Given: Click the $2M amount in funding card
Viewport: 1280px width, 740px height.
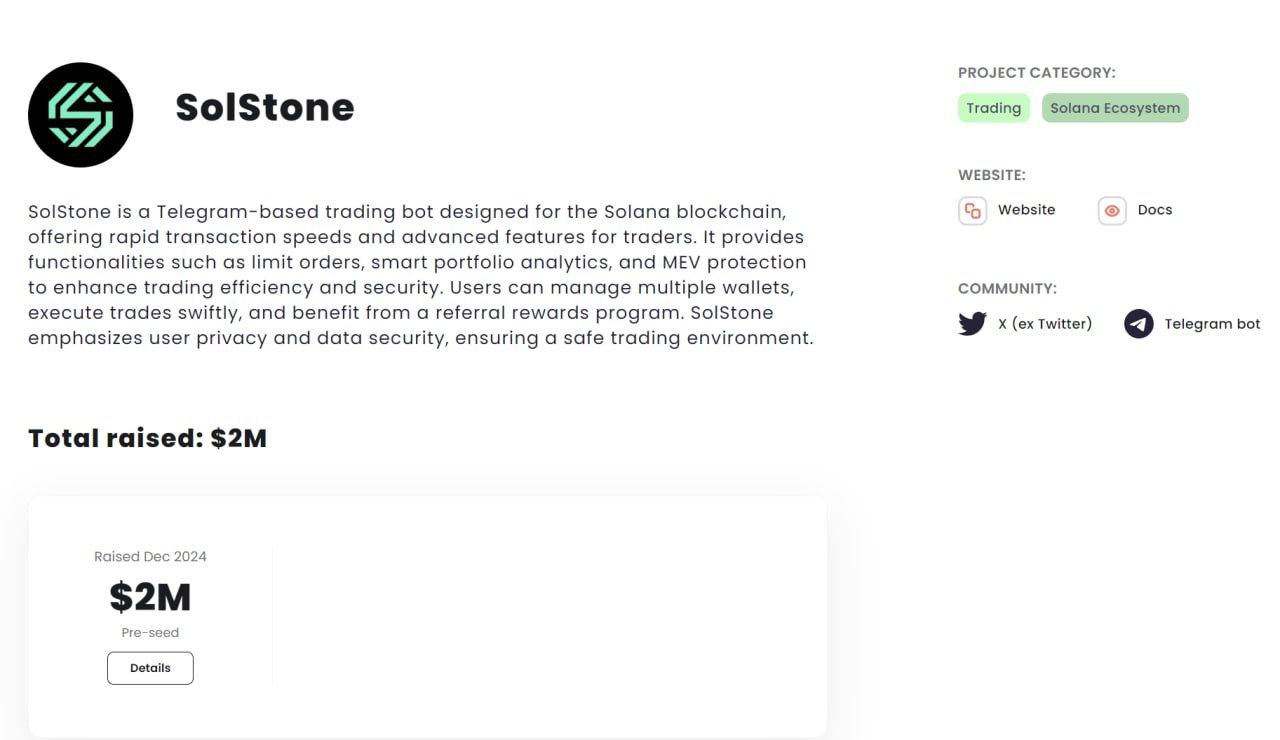Looking at the screenshot, I should (150, 597).
